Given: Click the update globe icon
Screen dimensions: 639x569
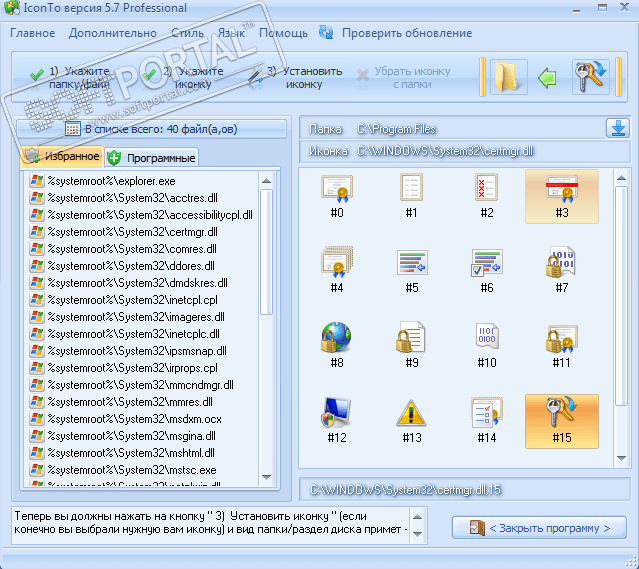Looking at the screenshot, I should [x=326, y=32].
